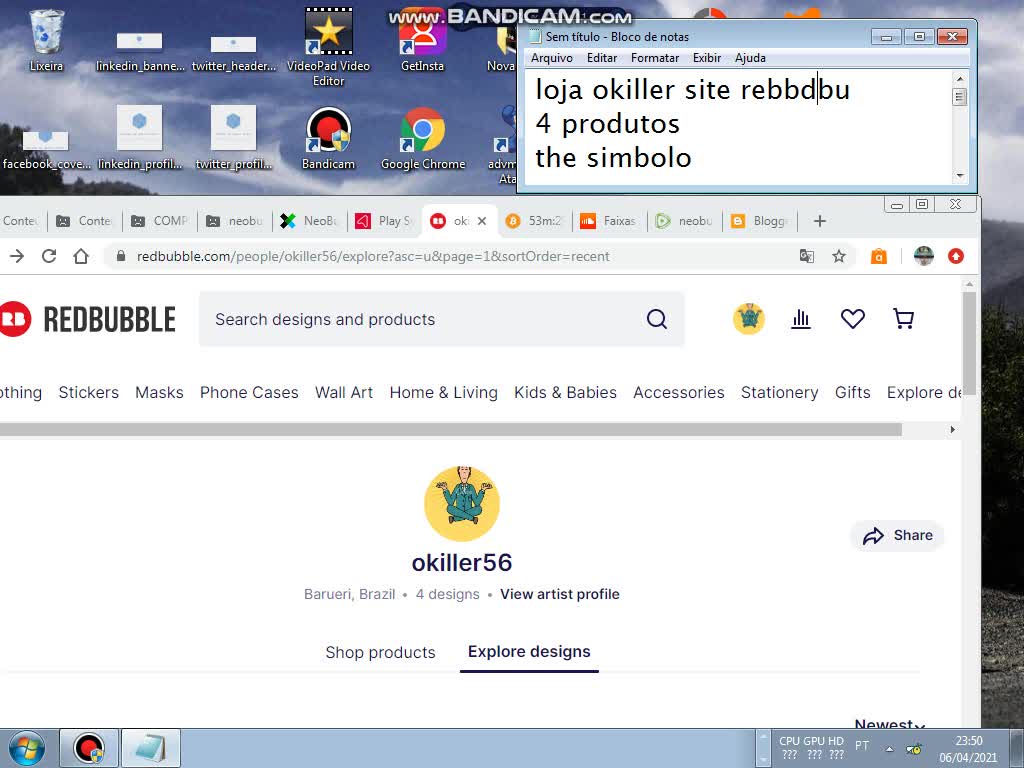This screenshot has height=768, width=1024.
Task: Open the shopping cart icon
Action: (x=904, y=319)
